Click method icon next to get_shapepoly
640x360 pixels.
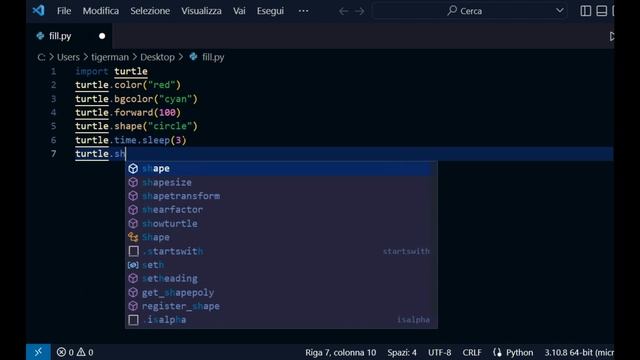coord(133,292)
